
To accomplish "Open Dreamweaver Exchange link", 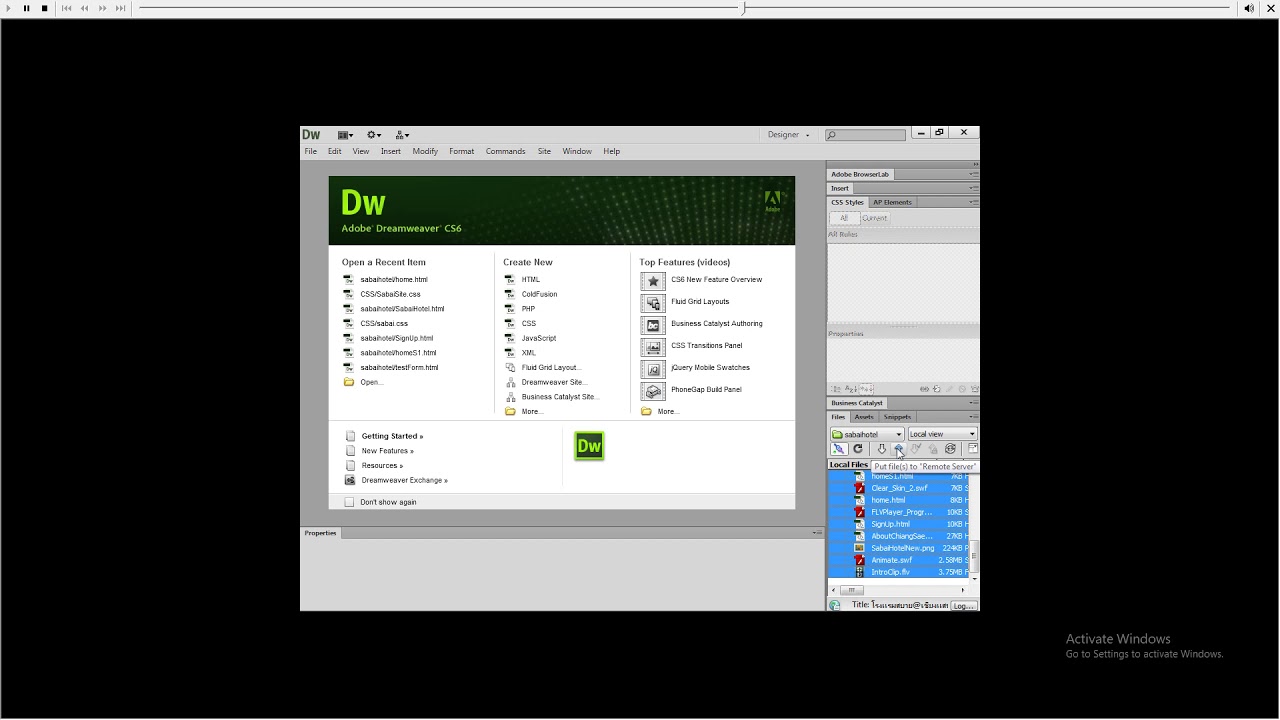I will pyautogui.click(x=404, y=480).
